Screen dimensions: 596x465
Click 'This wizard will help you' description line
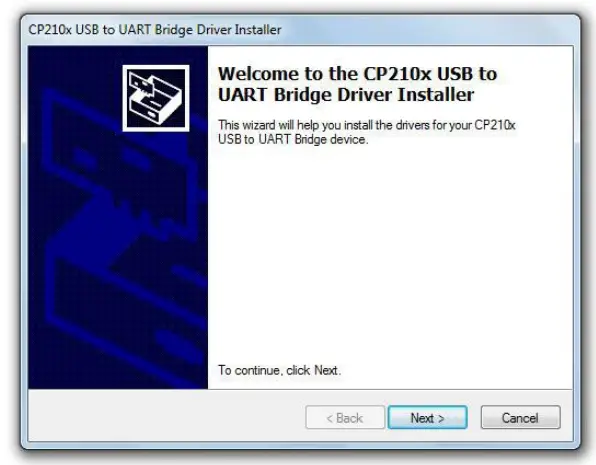tap(366, 125)
